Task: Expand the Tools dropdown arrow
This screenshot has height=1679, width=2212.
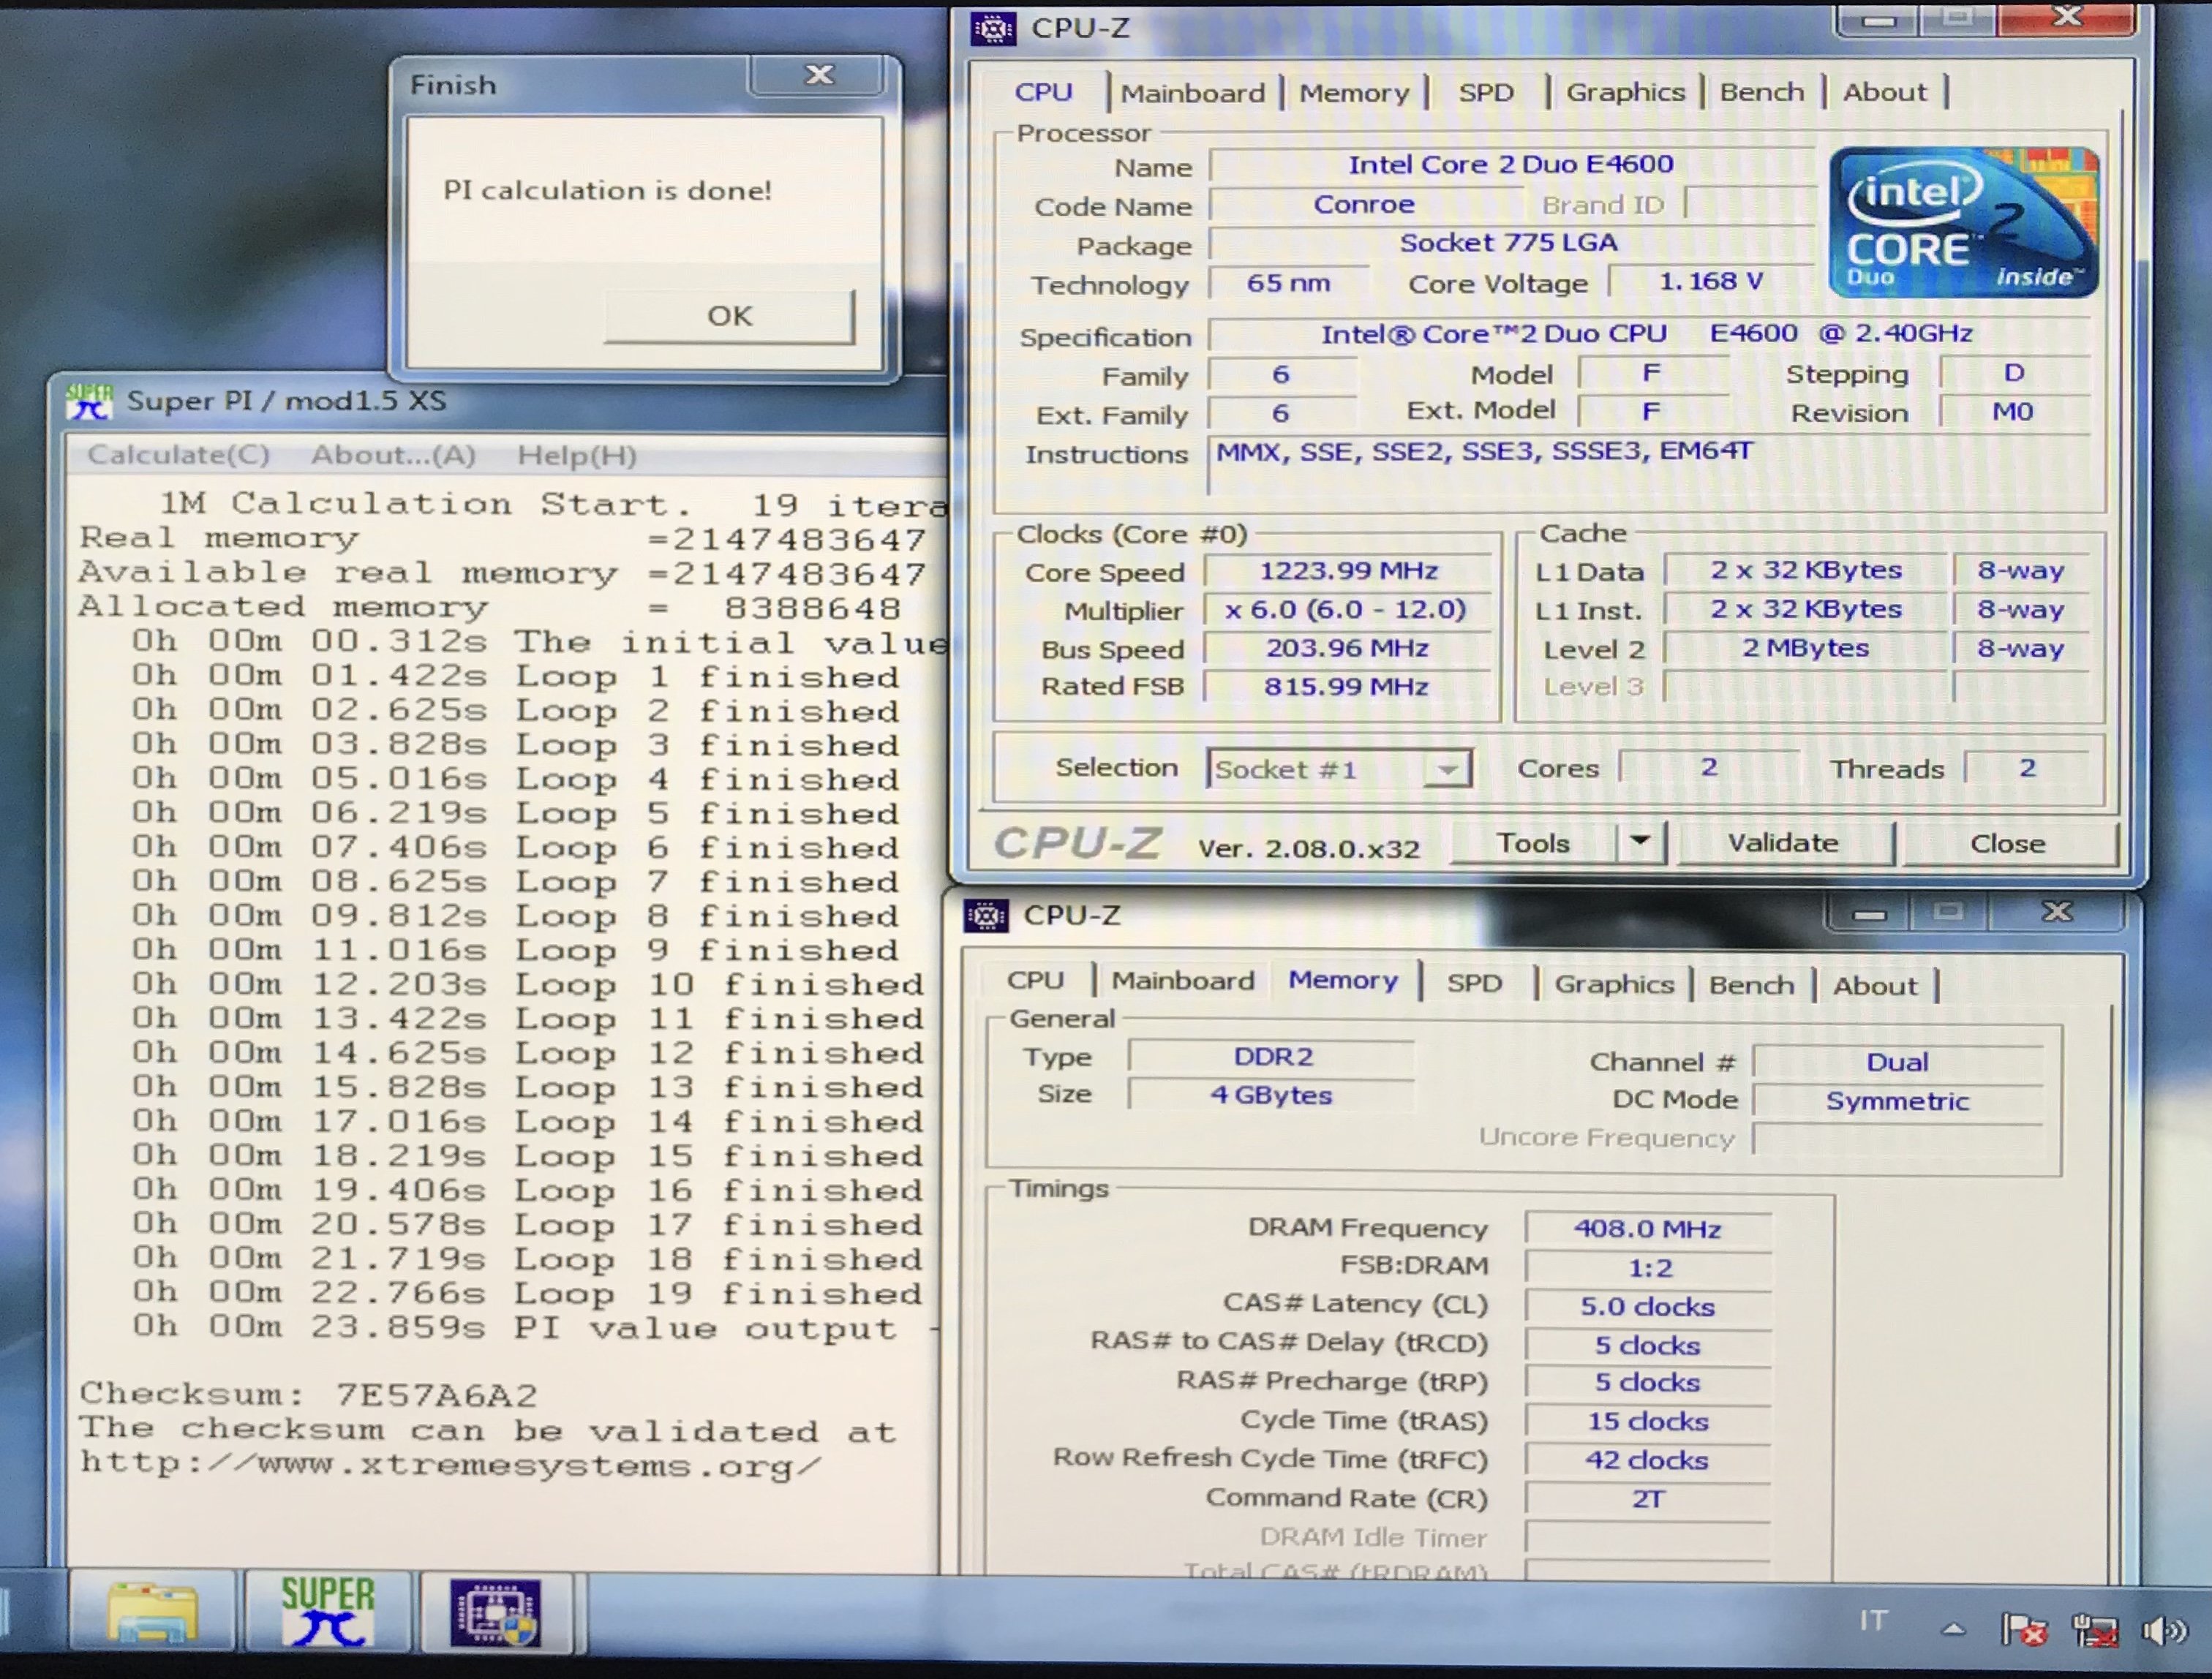Action: tap(1640, 842)
